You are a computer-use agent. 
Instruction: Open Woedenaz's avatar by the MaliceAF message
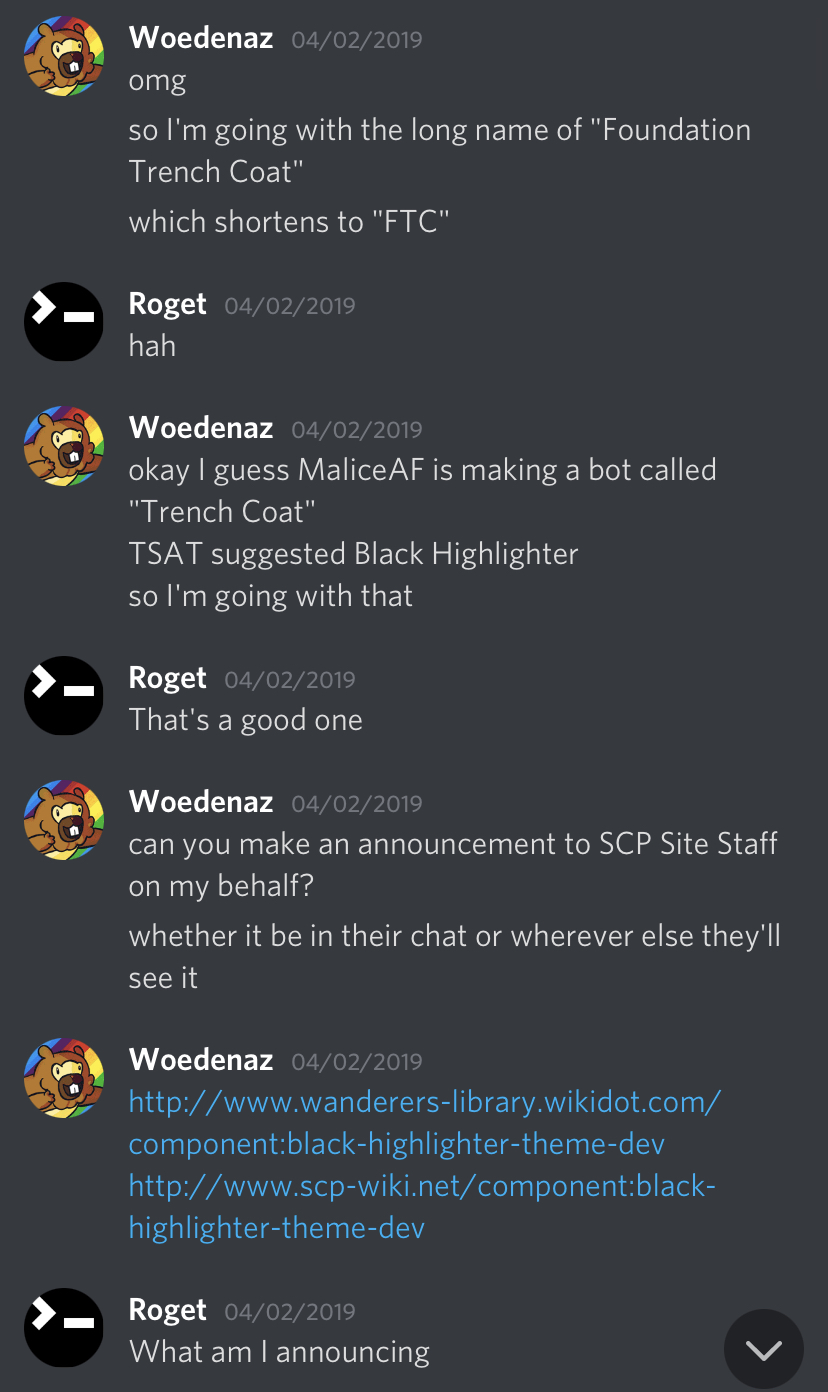(64, 446)
